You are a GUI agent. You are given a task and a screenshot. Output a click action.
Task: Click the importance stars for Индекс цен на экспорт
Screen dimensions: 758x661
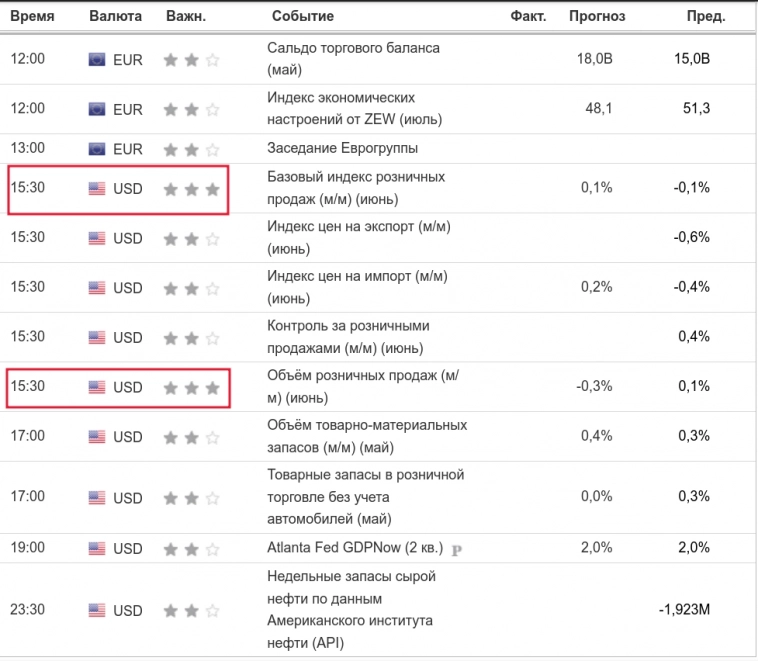point(191,238)
